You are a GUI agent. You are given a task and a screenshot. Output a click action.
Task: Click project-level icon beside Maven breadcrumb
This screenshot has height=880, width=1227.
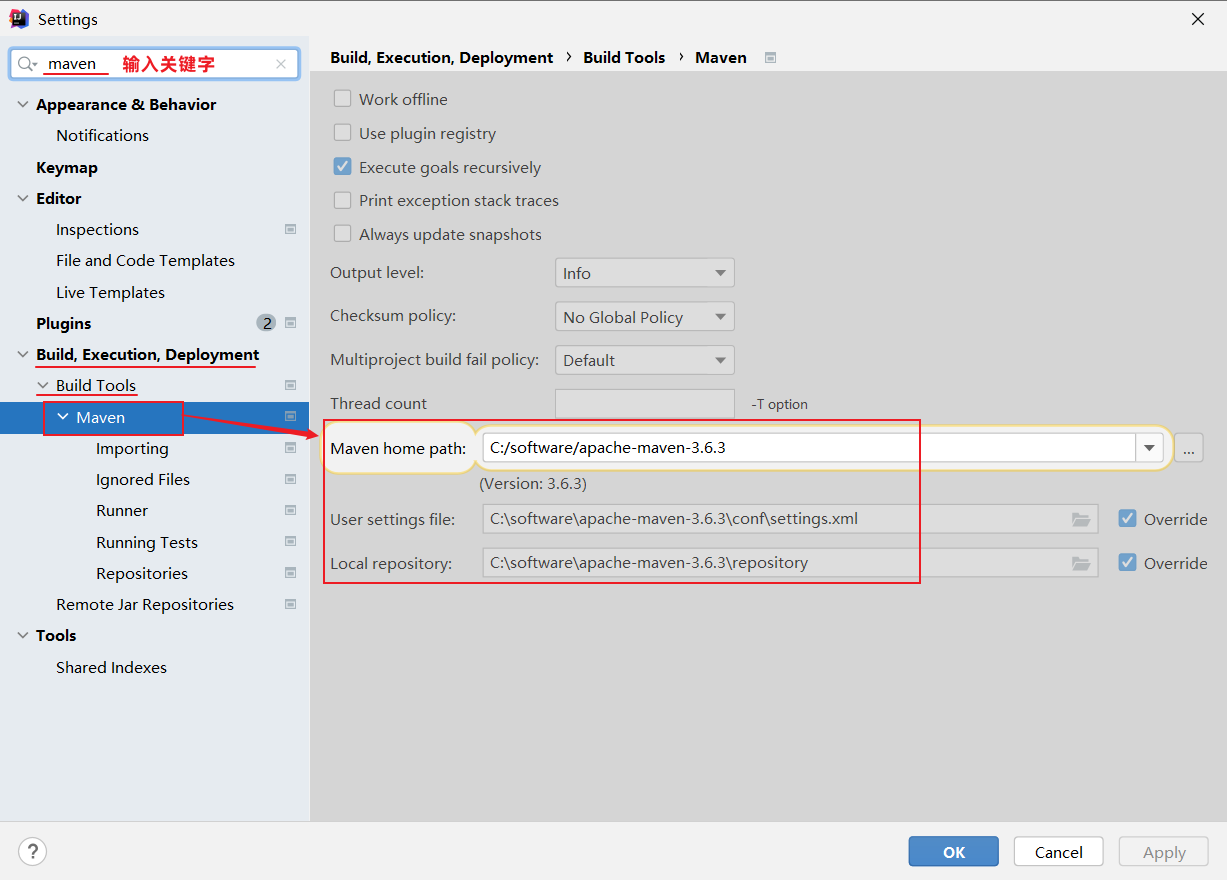(770, 58)
